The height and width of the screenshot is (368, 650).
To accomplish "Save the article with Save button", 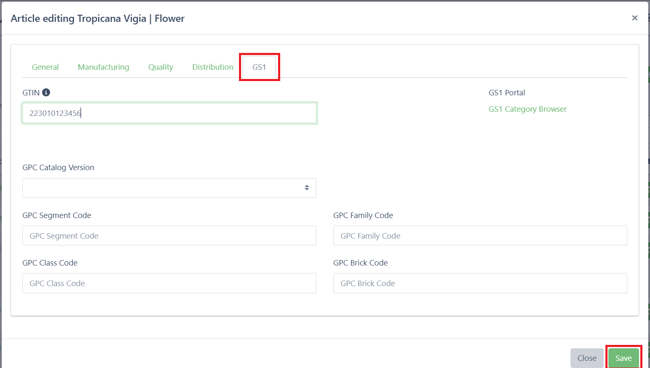I will pyautogui.click(x=623, y=358).
